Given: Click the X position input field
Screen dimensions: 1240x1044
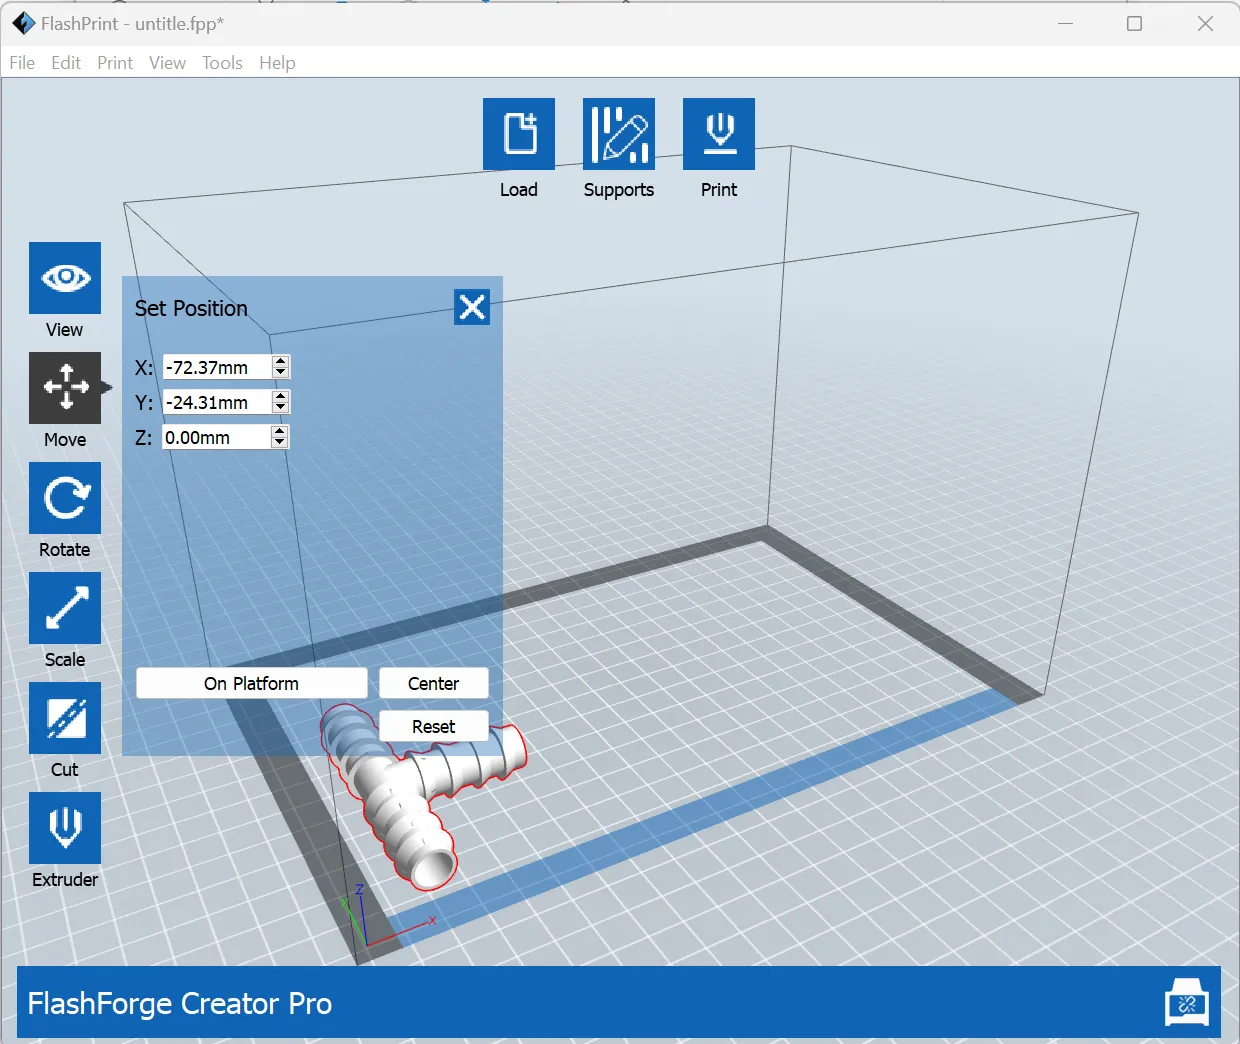Looking at the screenshot, I should (217, 367).
